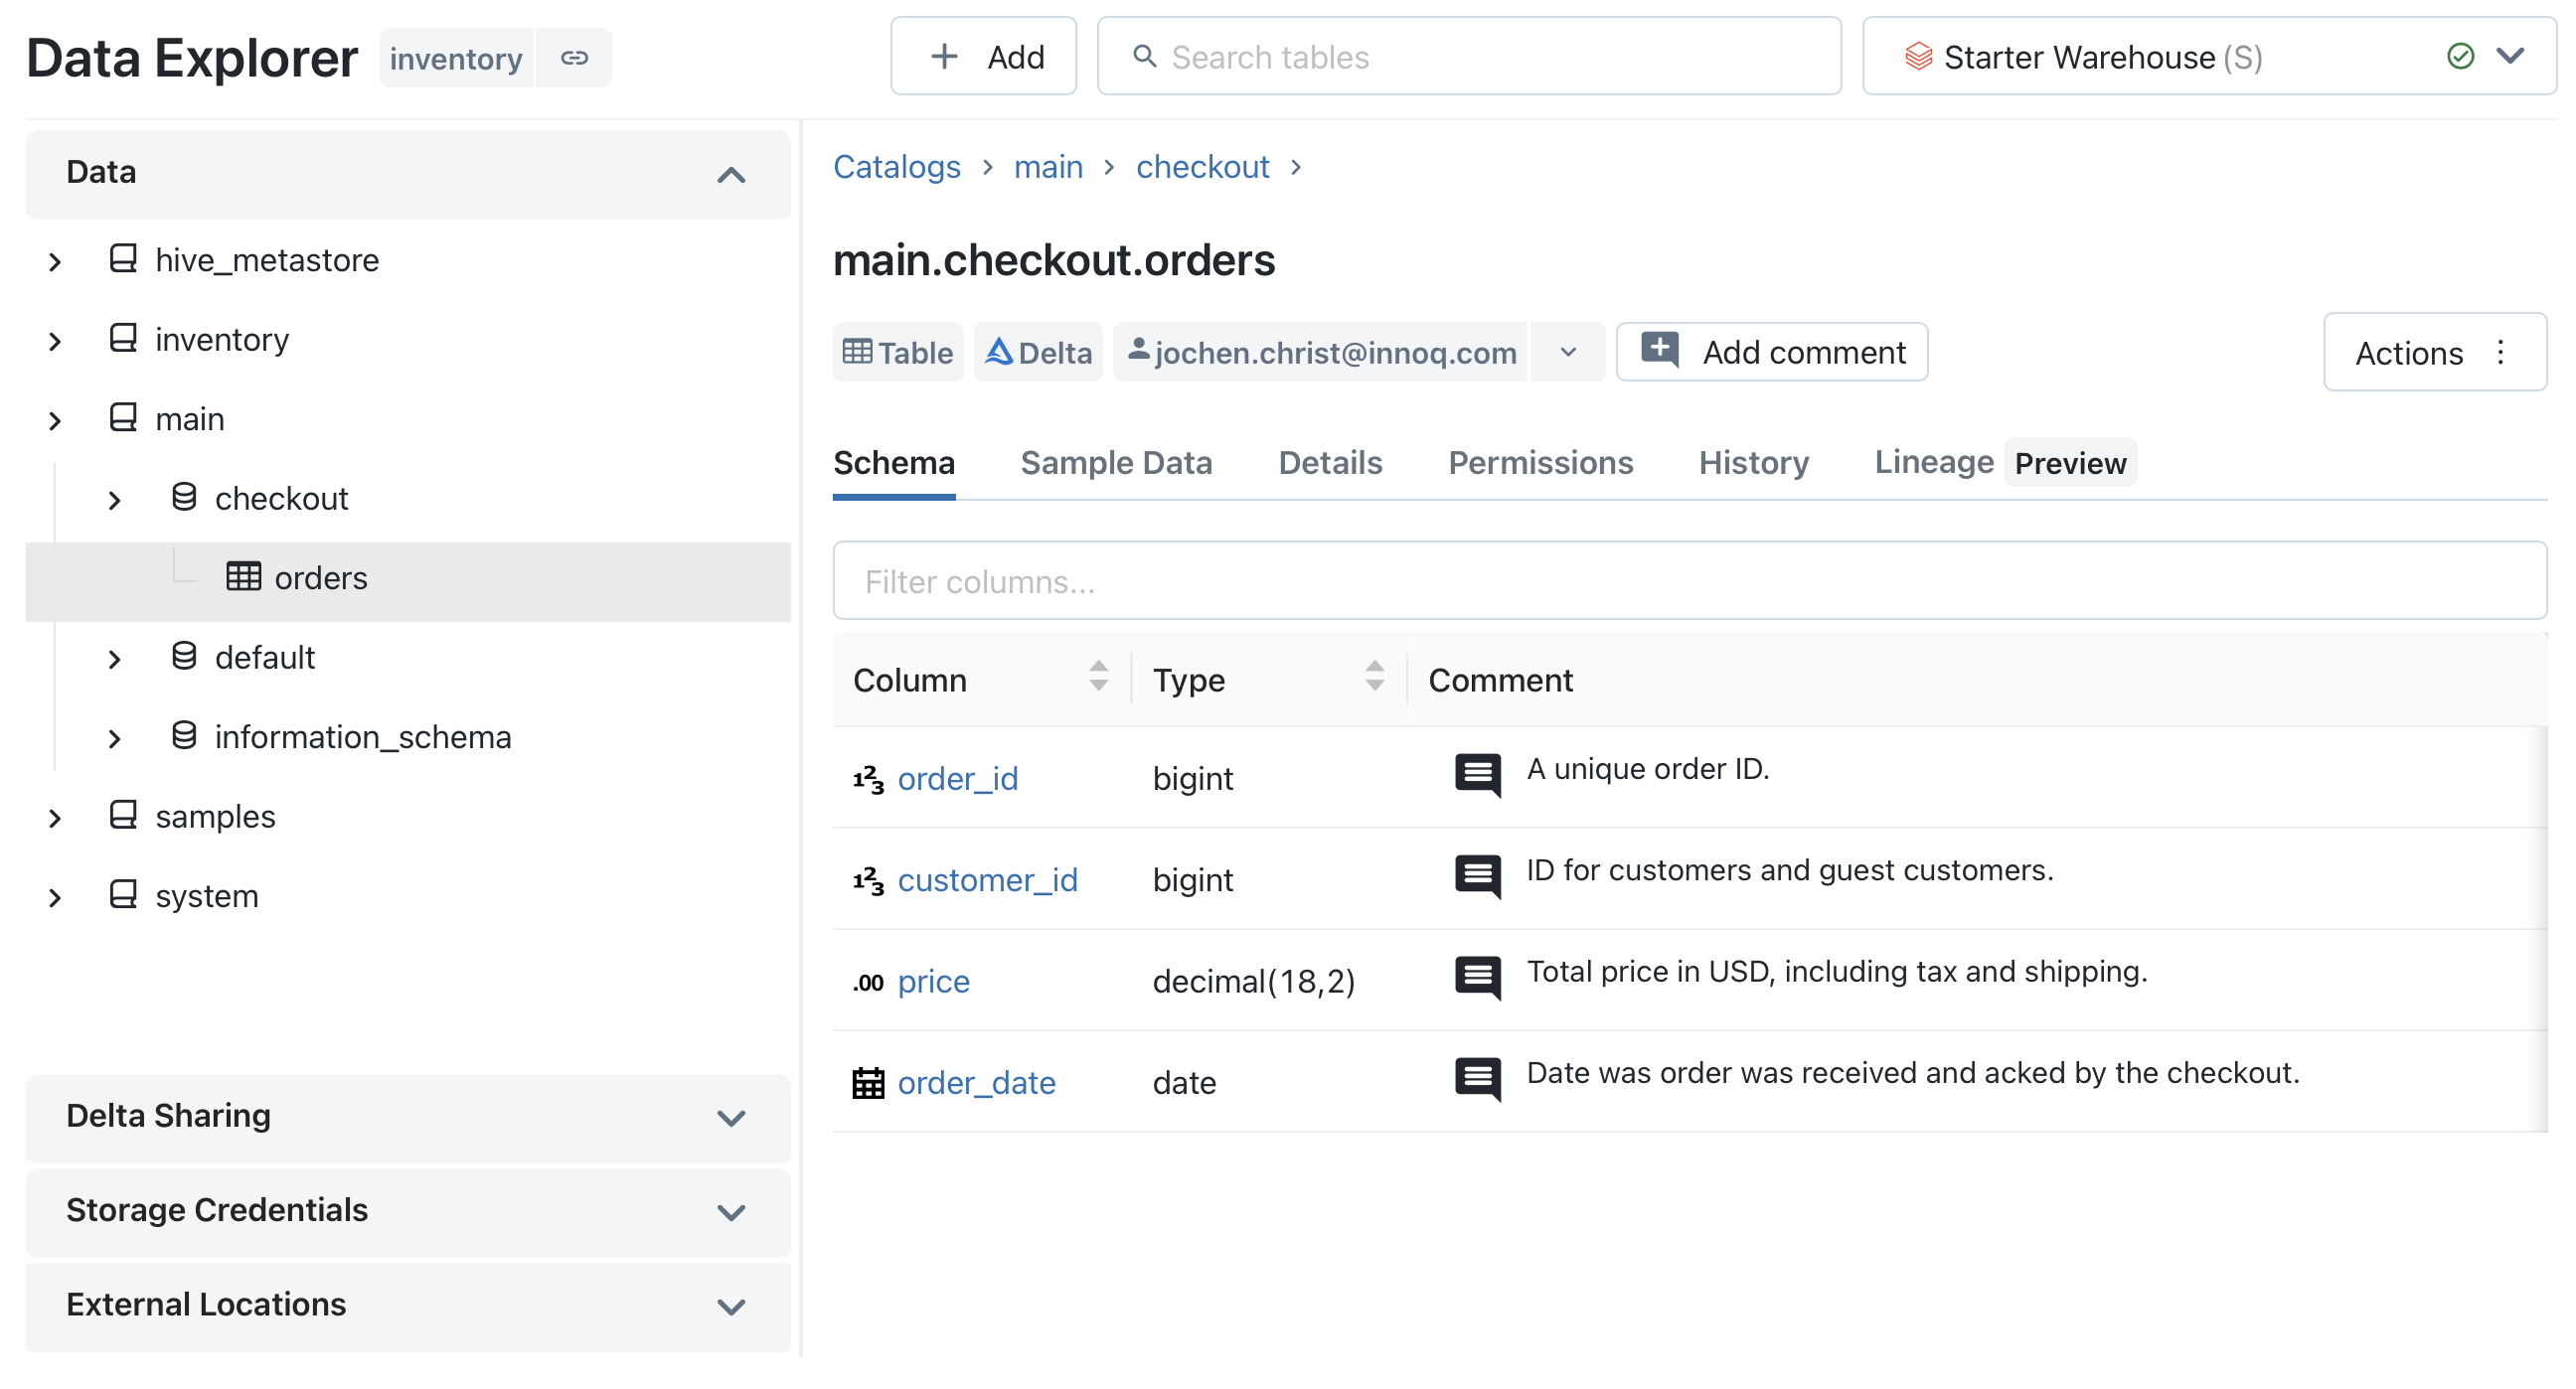Click the bigint number icon before customer_id
Viewport: 2576px width, 1389px height.
coord(866,879)
